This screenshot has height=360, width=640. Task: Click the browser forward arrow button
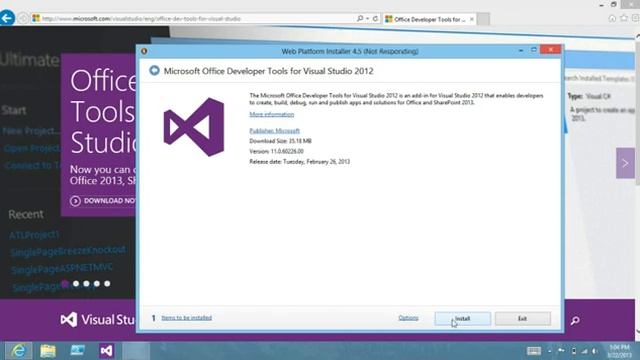(x=23, y=18)
